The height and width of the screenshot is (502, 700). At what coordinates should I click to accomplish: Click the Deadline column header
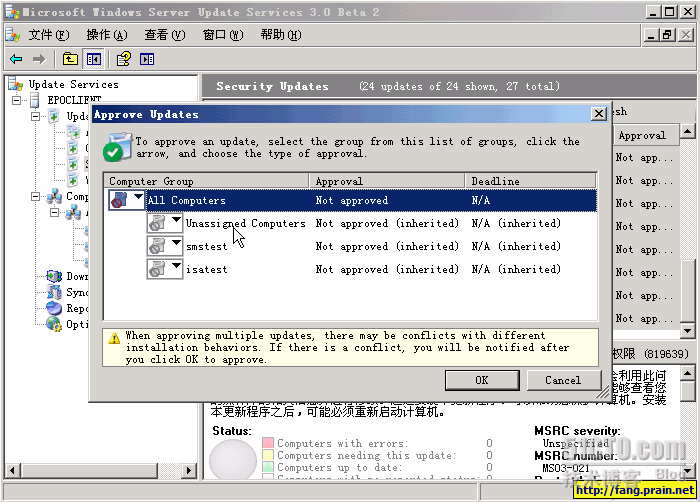[530, 181]
